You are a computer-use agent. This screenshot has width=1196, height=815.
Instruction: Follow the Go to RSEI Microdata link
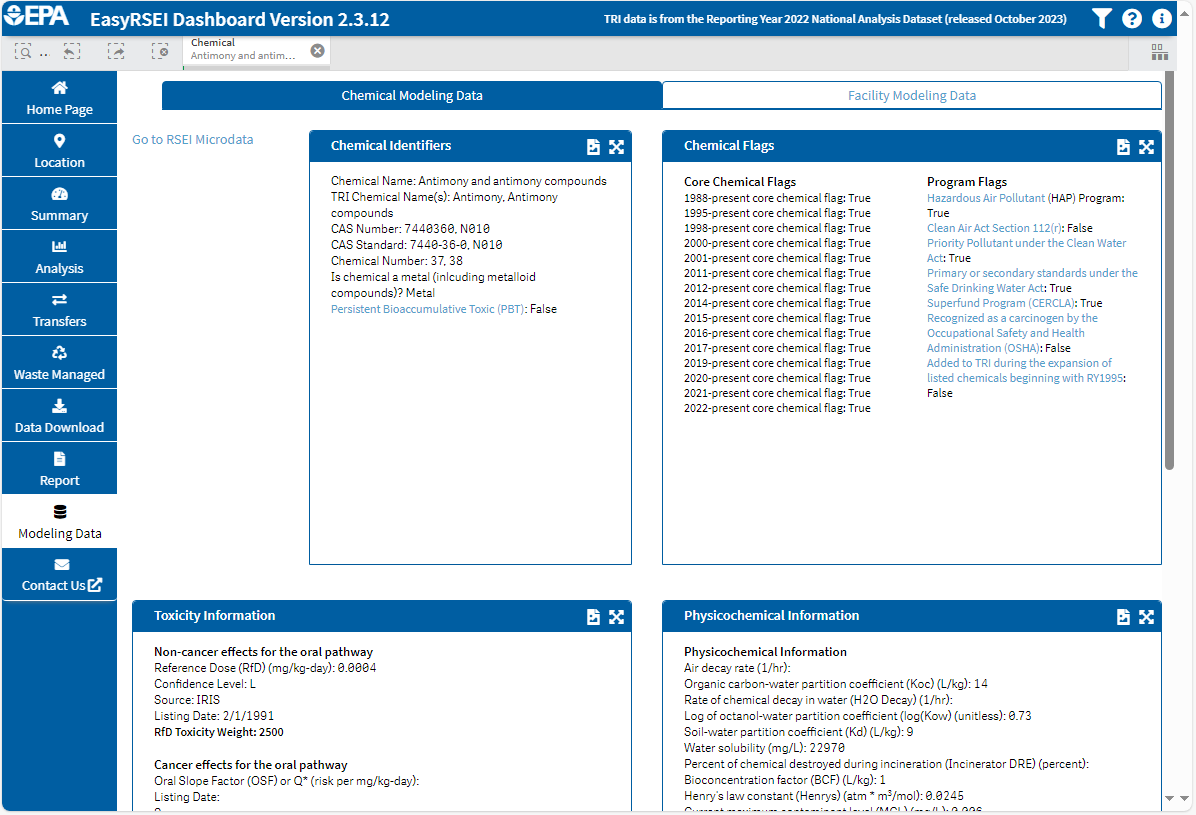[192, 139]
